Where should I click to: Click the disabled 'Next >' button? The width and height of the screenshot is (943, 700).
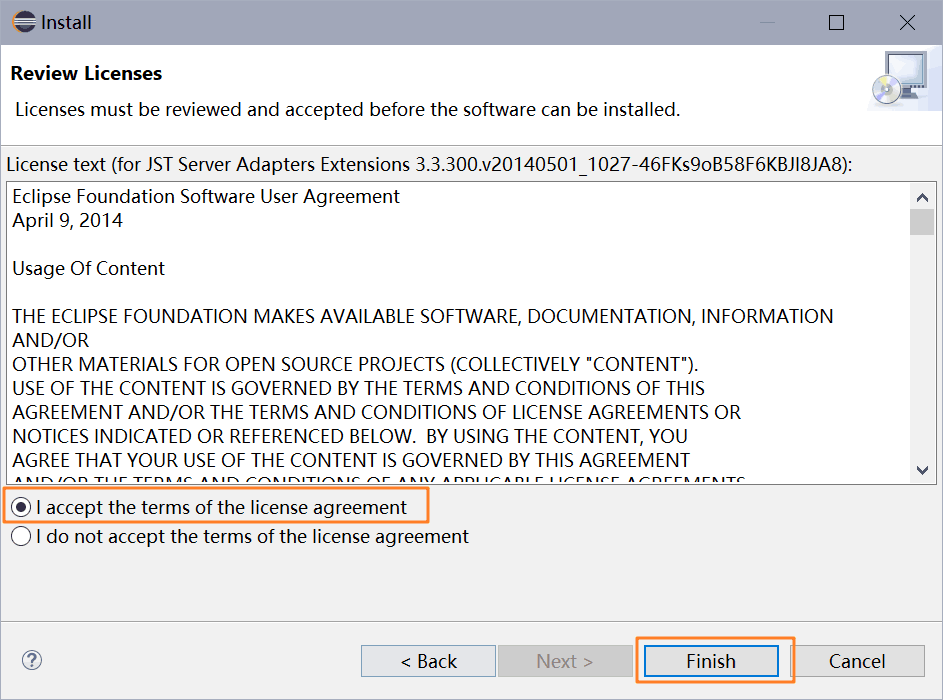(x=565, y=661)
